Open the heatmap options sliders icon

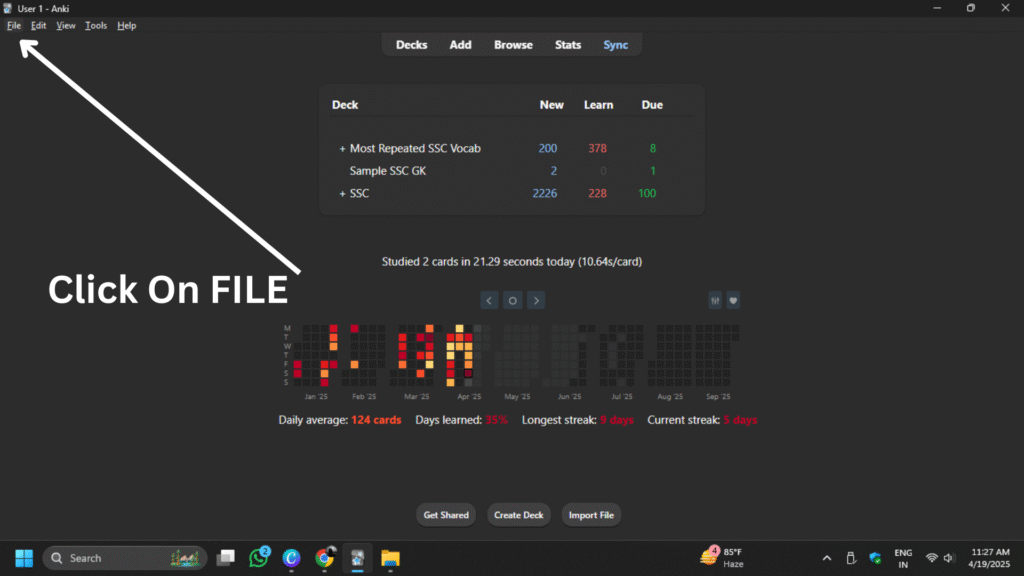[x=715, y=300]
